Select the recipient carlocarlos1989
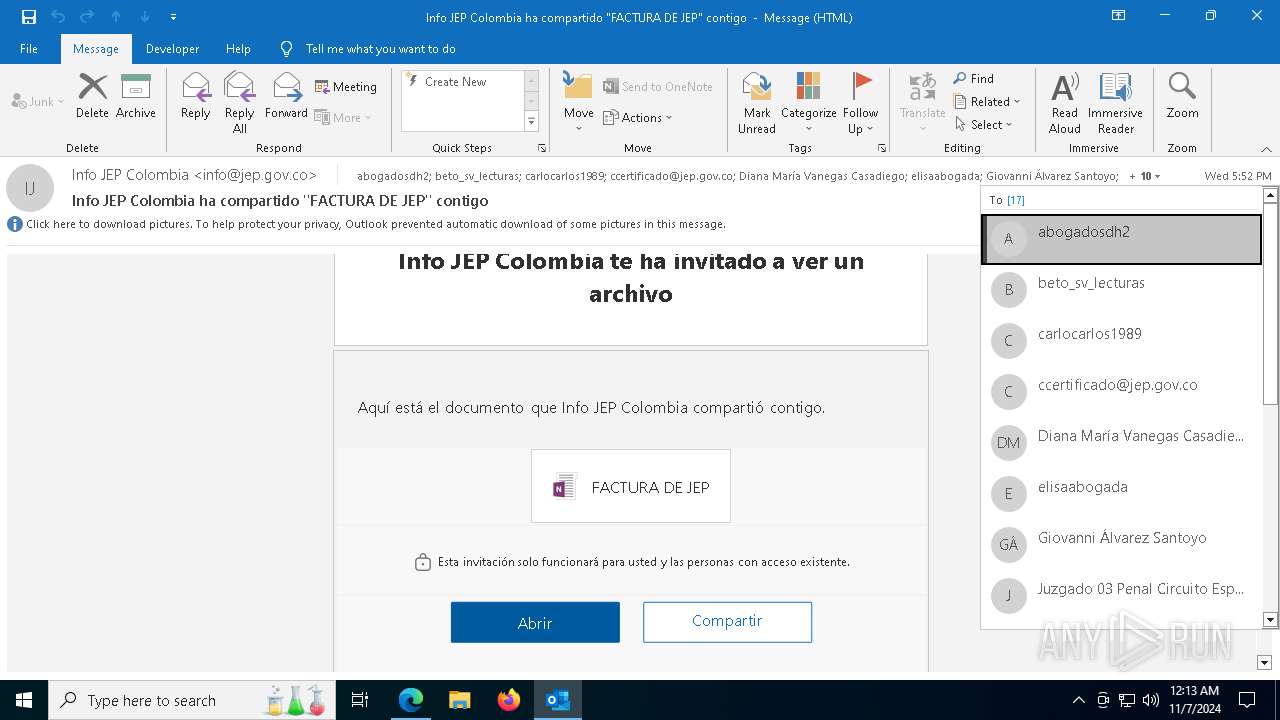 1122,341
